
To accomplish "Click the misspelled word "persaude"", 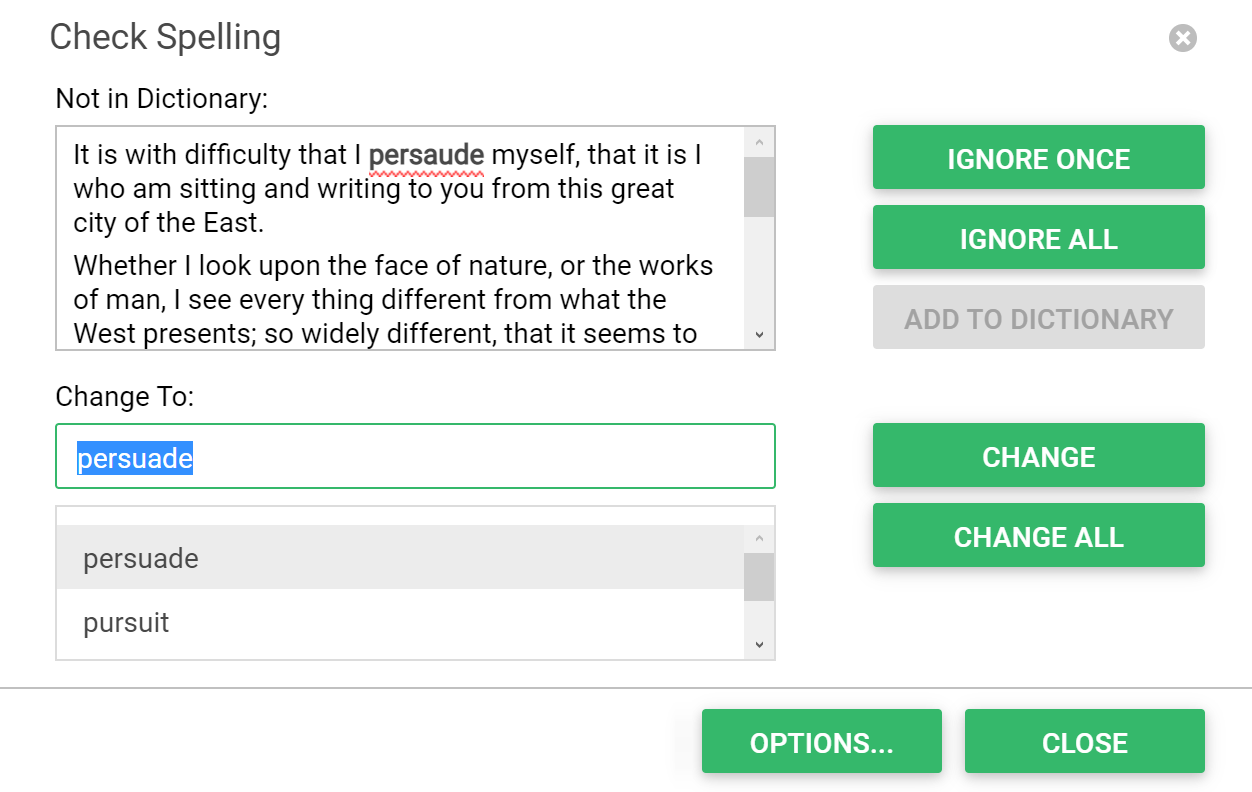I will [426, 156].
